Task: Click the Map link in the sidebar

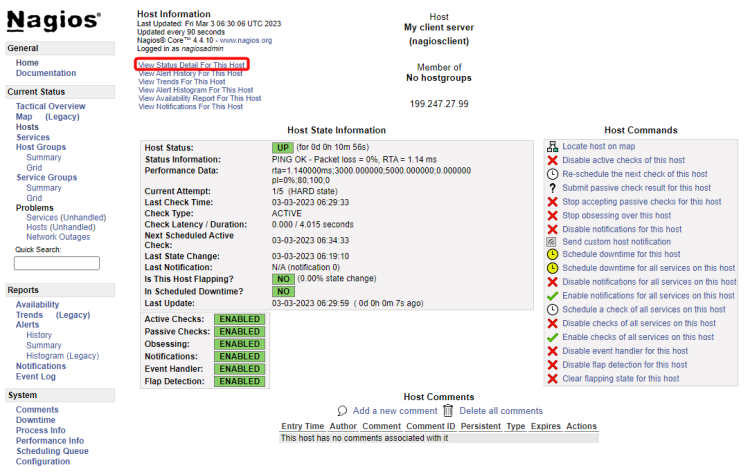Action: (24, 117)
